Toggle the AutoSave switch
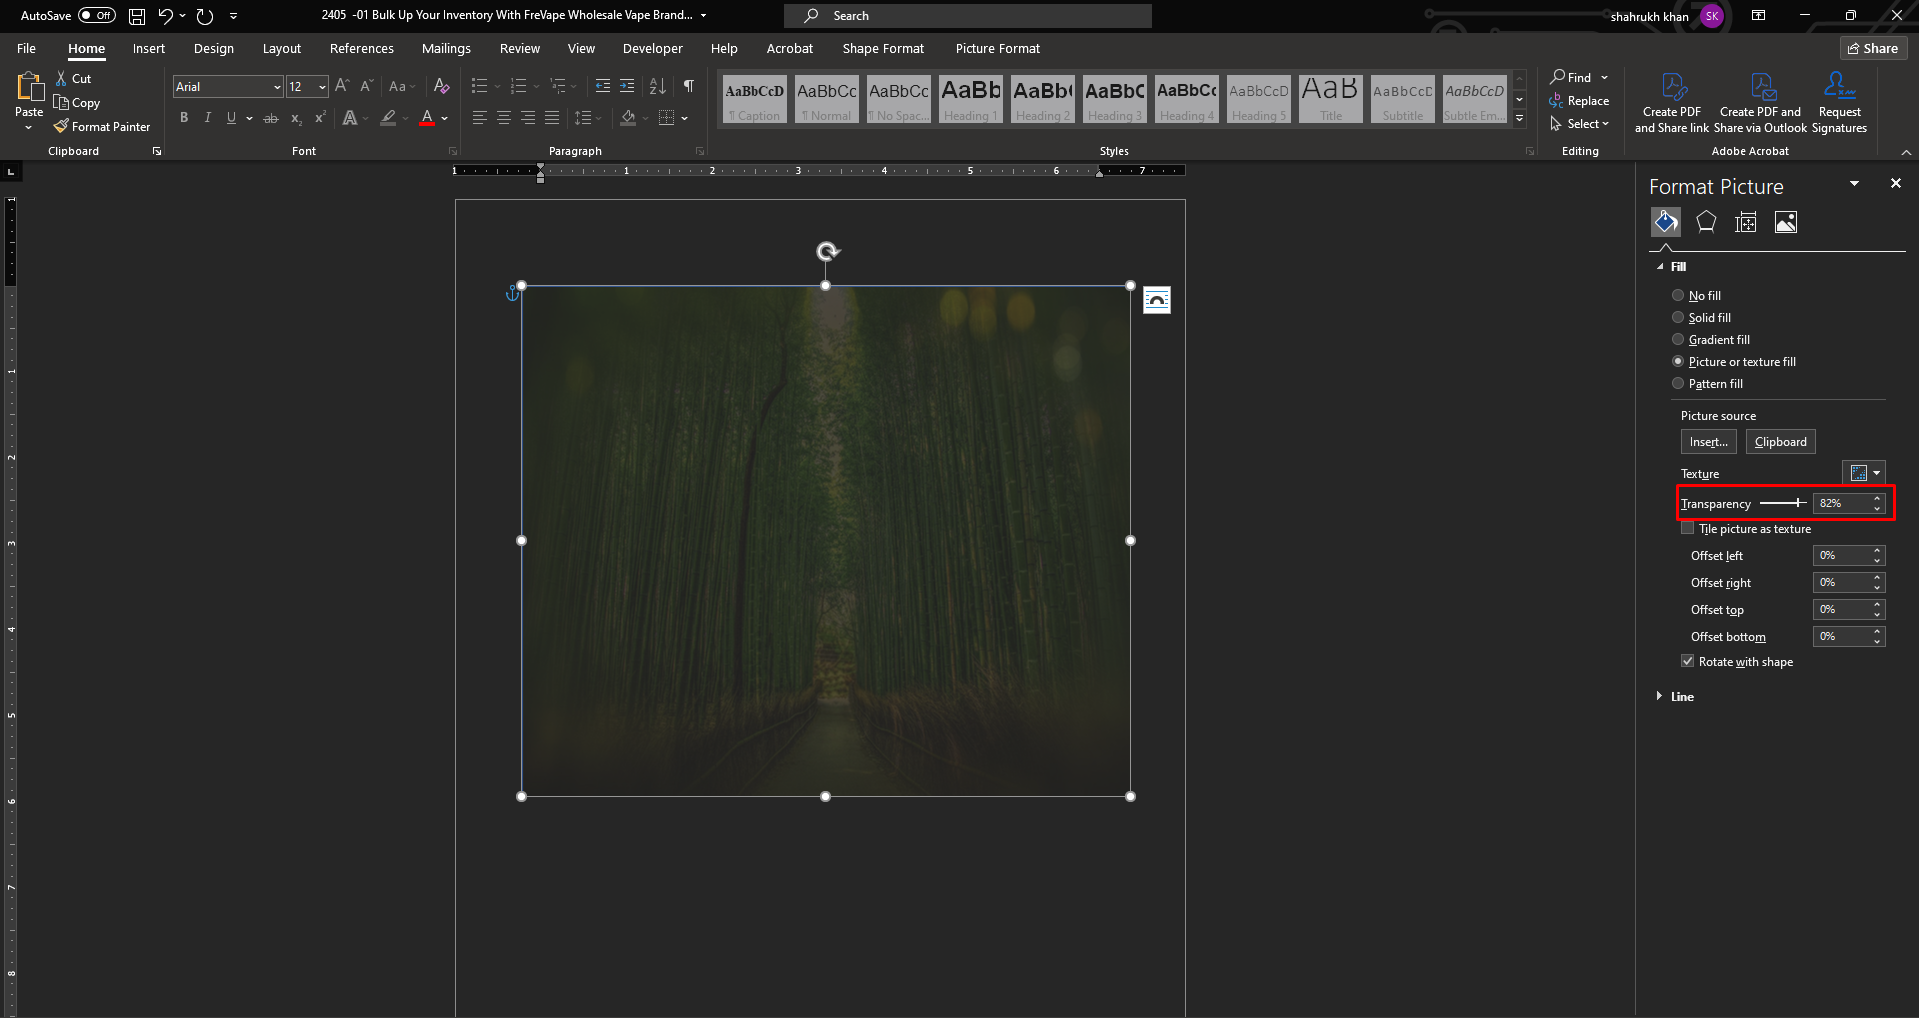The height and width of the screenshot is (1018, 1919). pyautogui.click(x=97, y=16)
